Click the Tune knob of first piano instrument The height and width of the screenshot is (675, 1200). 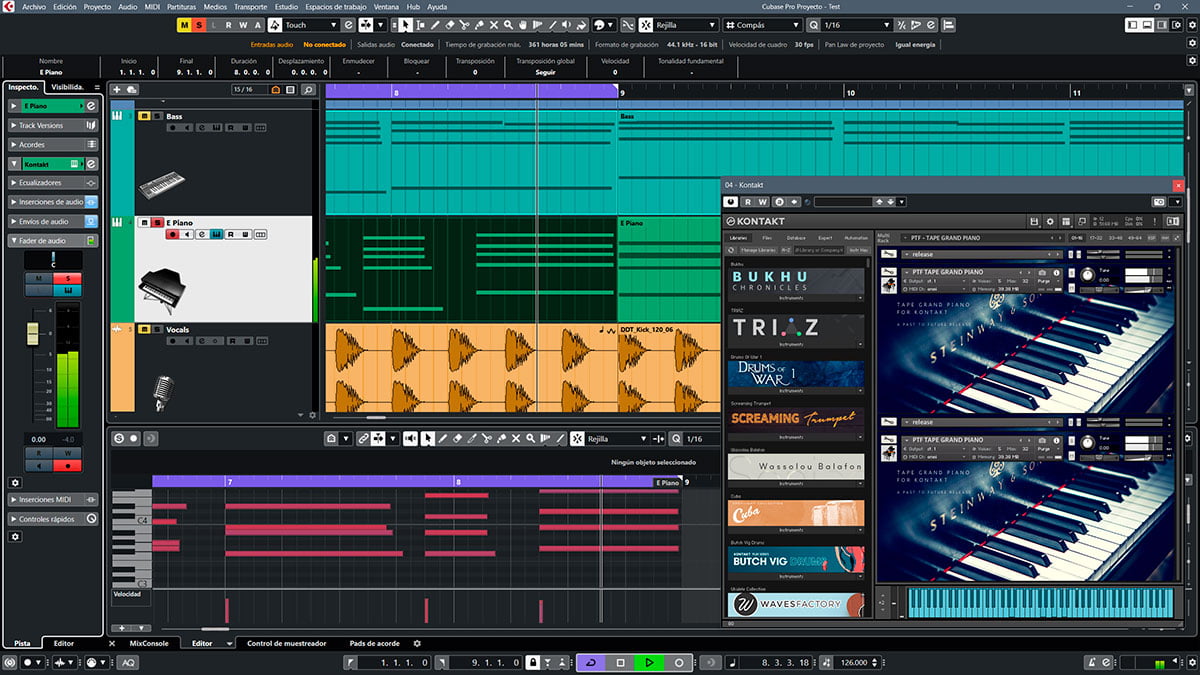pyautogui.click(x=1087, y=275)
